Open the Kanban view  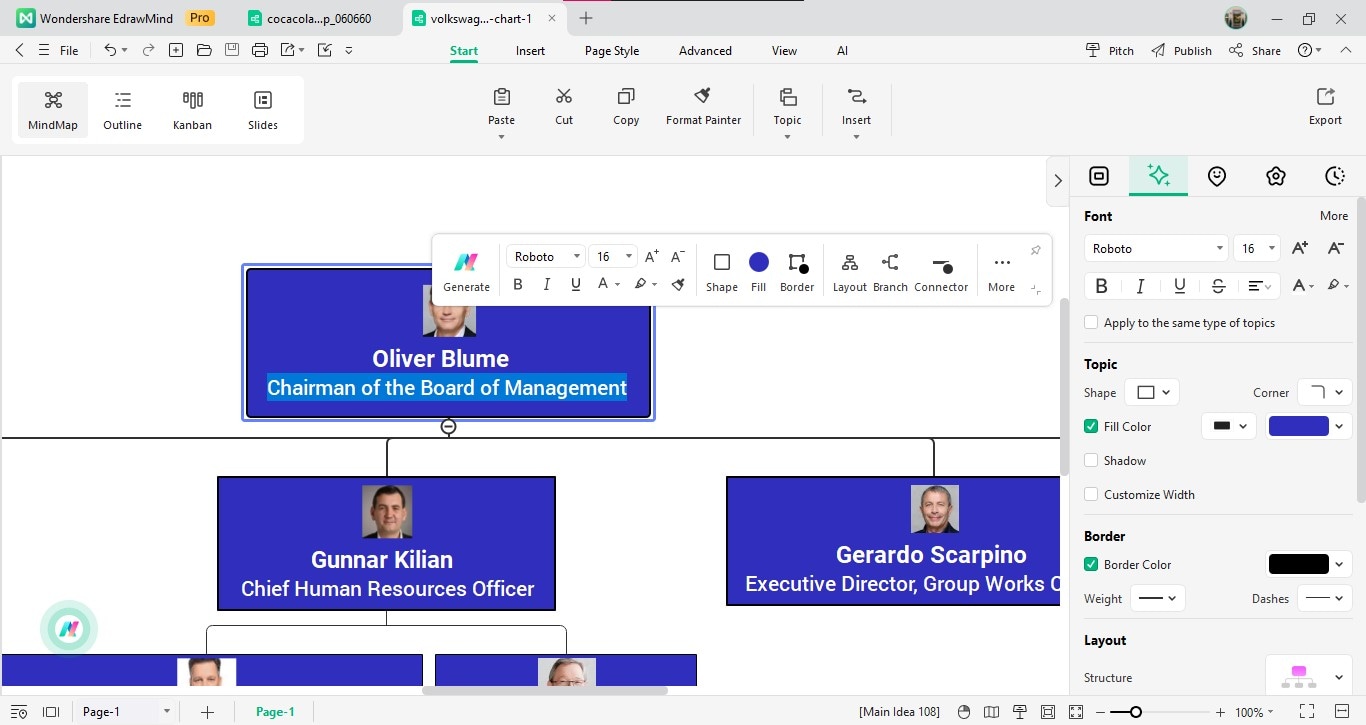point(192,110)
